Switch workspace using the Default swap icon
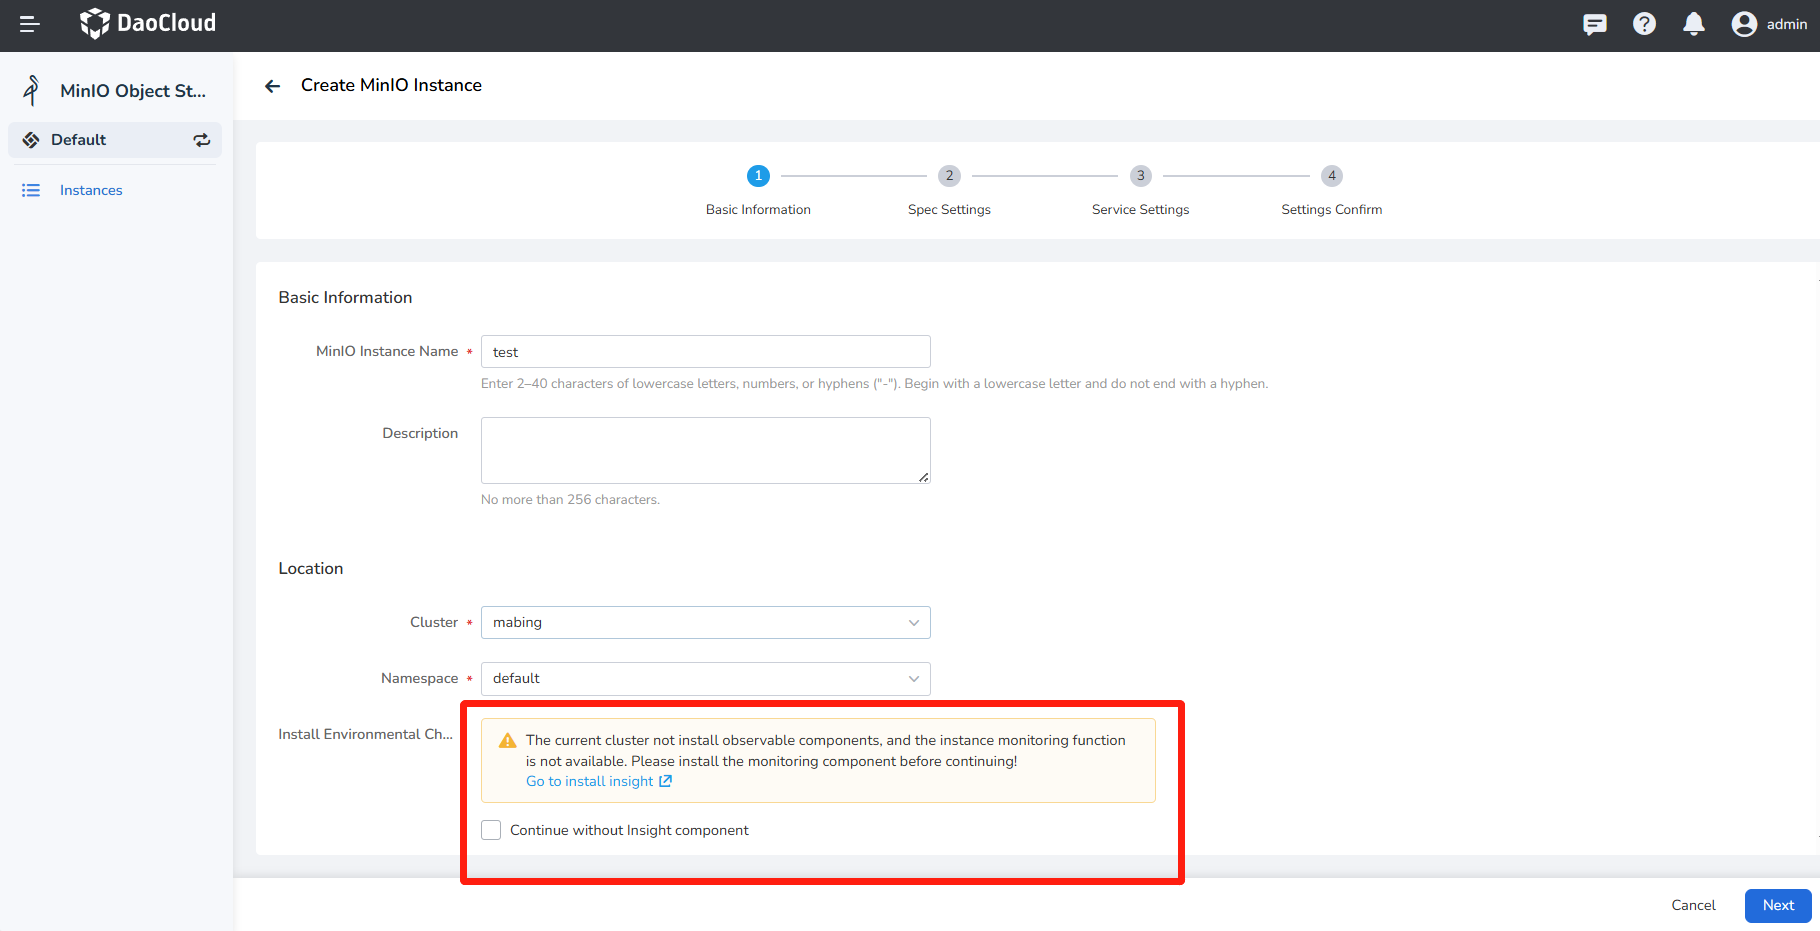The height and width of the screenshot is (931, 1820). point(202,140)
